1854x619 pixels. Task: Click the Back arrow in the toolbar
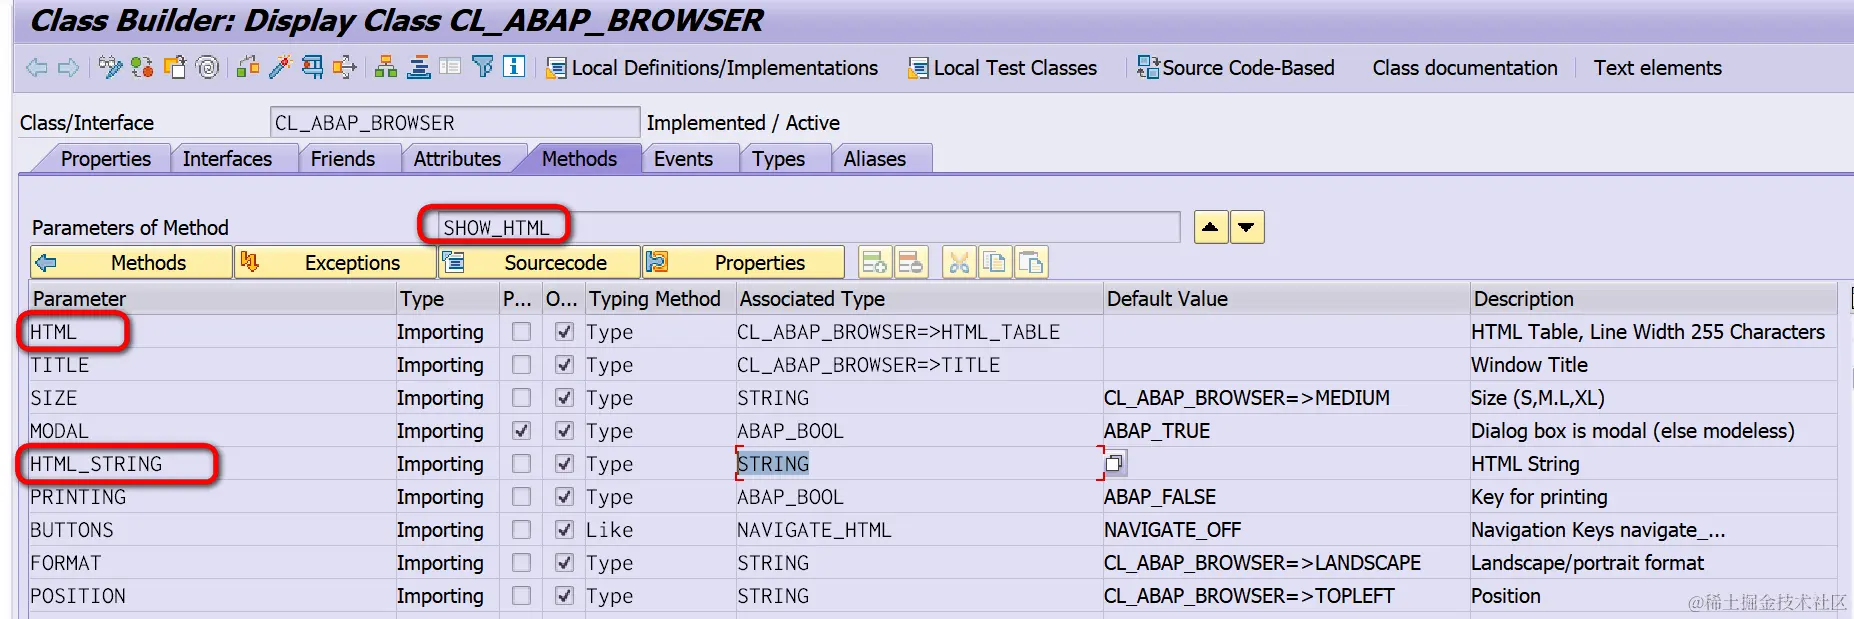point(37,68)
